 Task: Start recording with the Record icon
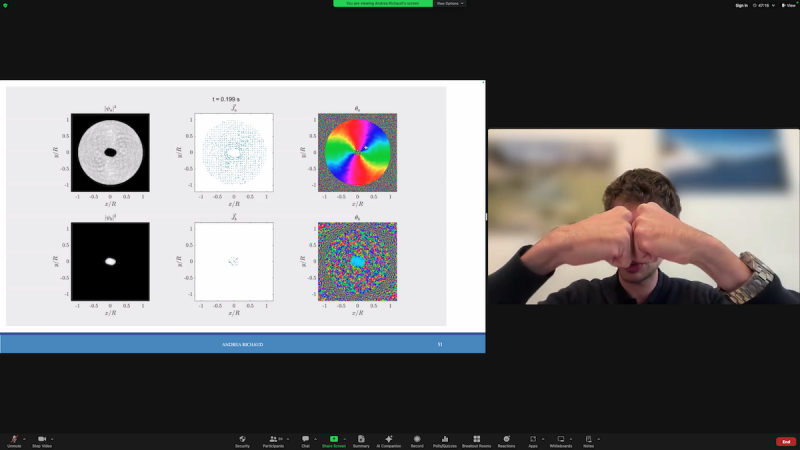pos(417,439)
